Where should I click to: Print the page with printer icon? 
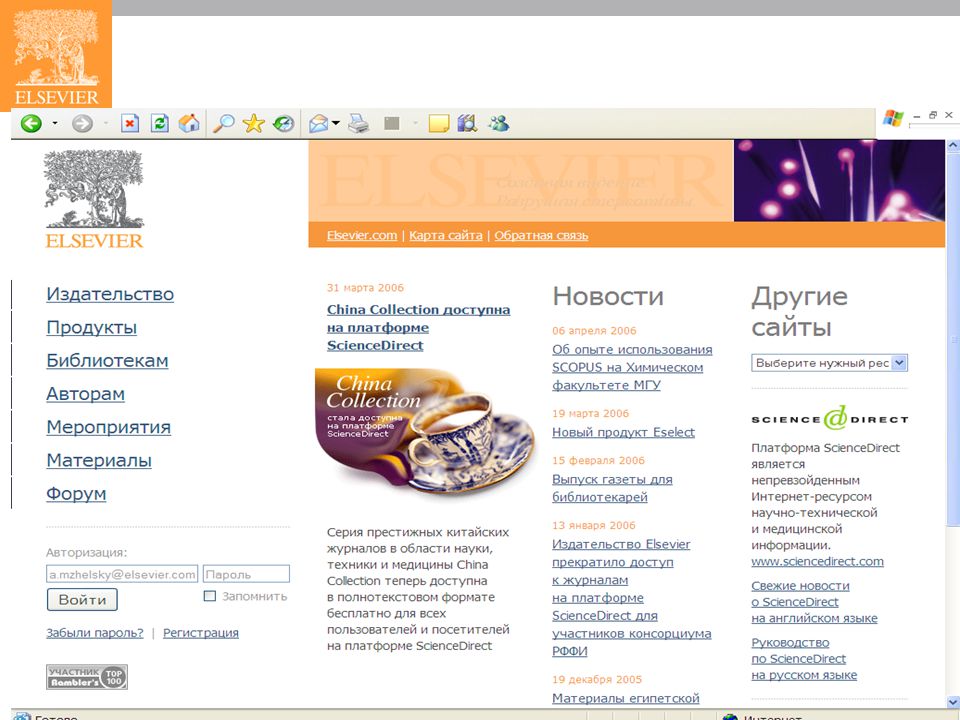[359, 124]
